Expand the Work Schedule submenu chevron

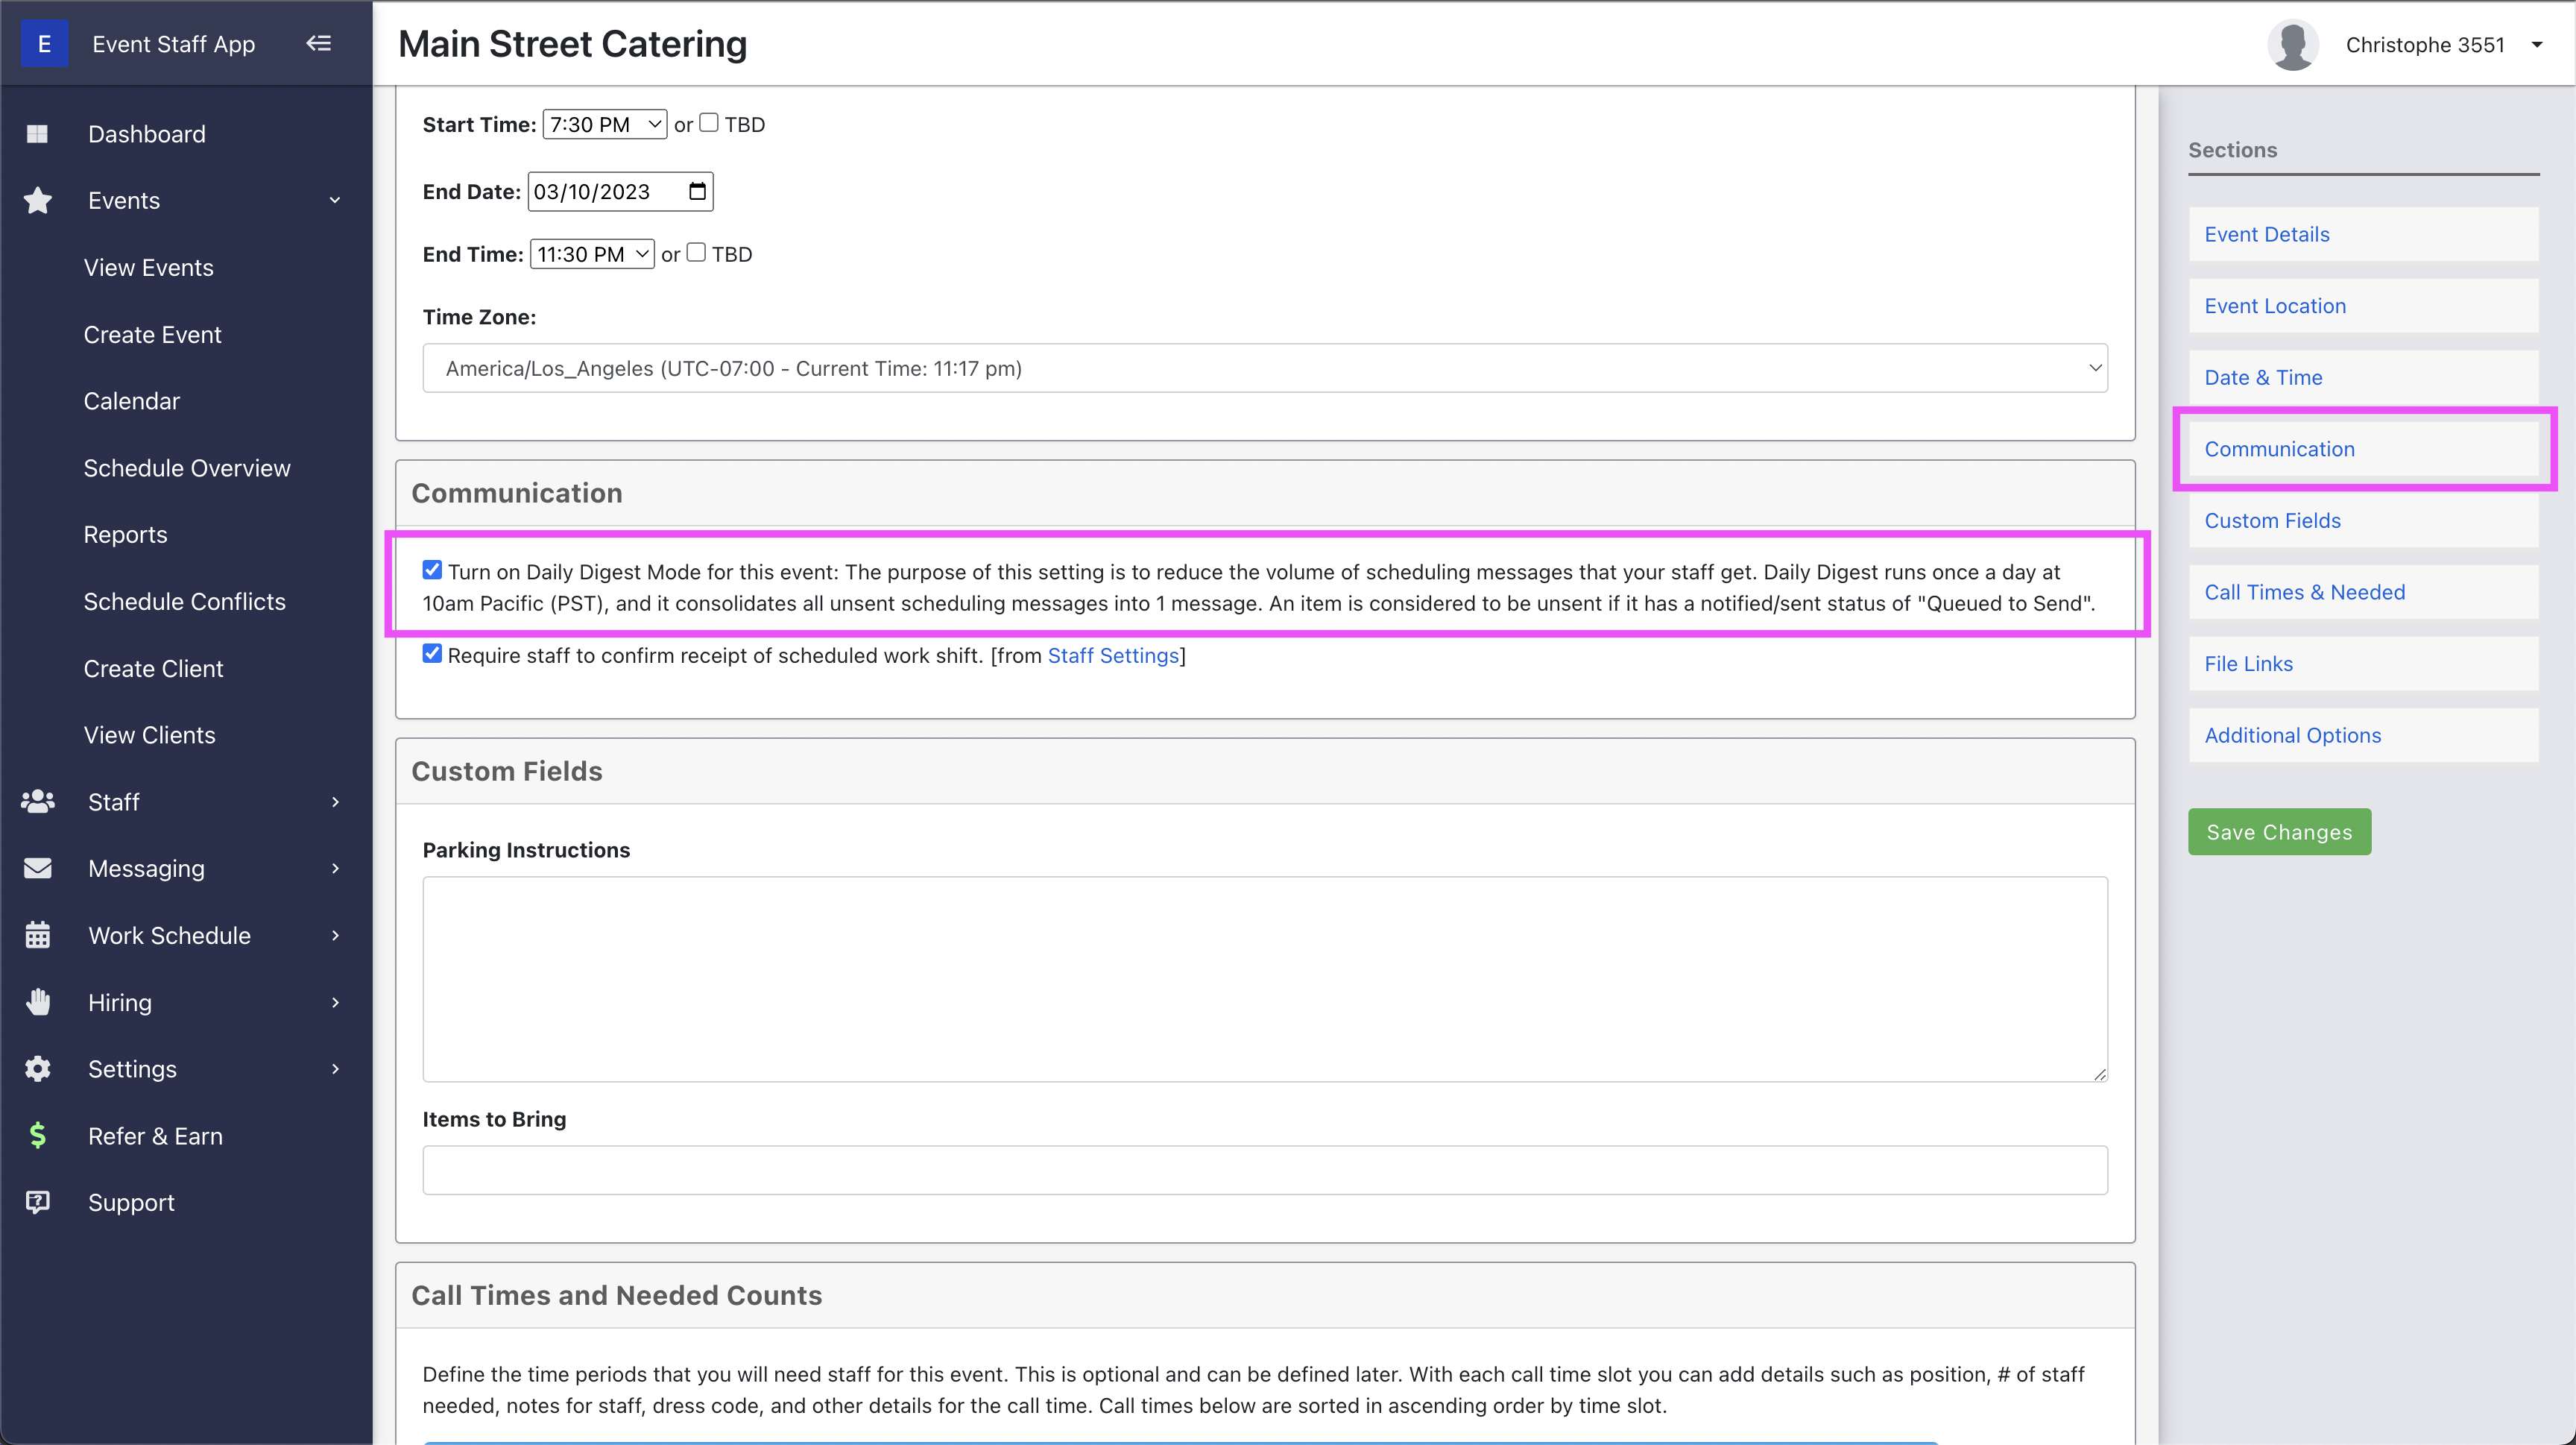point(335,935)
